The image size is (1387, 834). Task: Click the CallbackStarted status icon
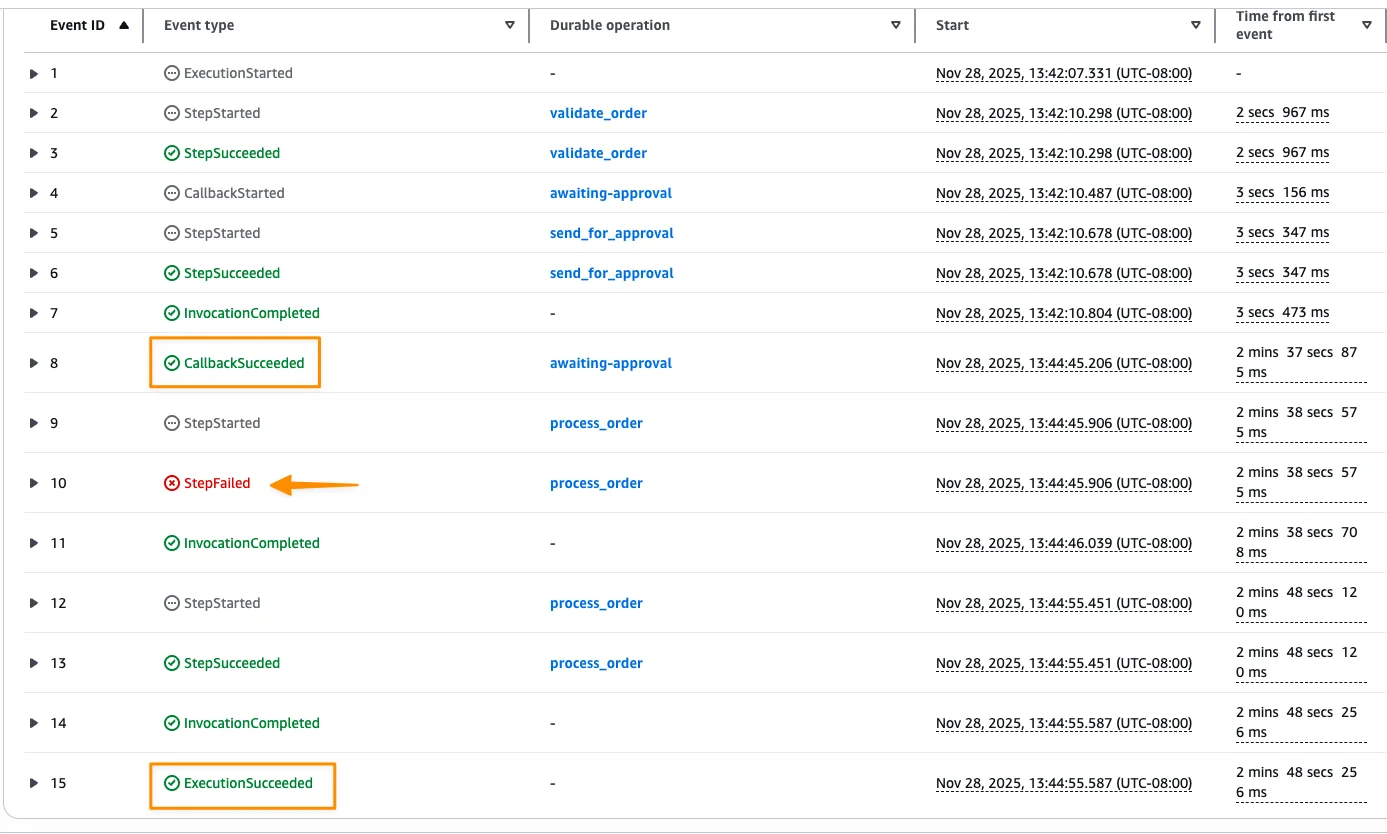click(x=172, y=193)
